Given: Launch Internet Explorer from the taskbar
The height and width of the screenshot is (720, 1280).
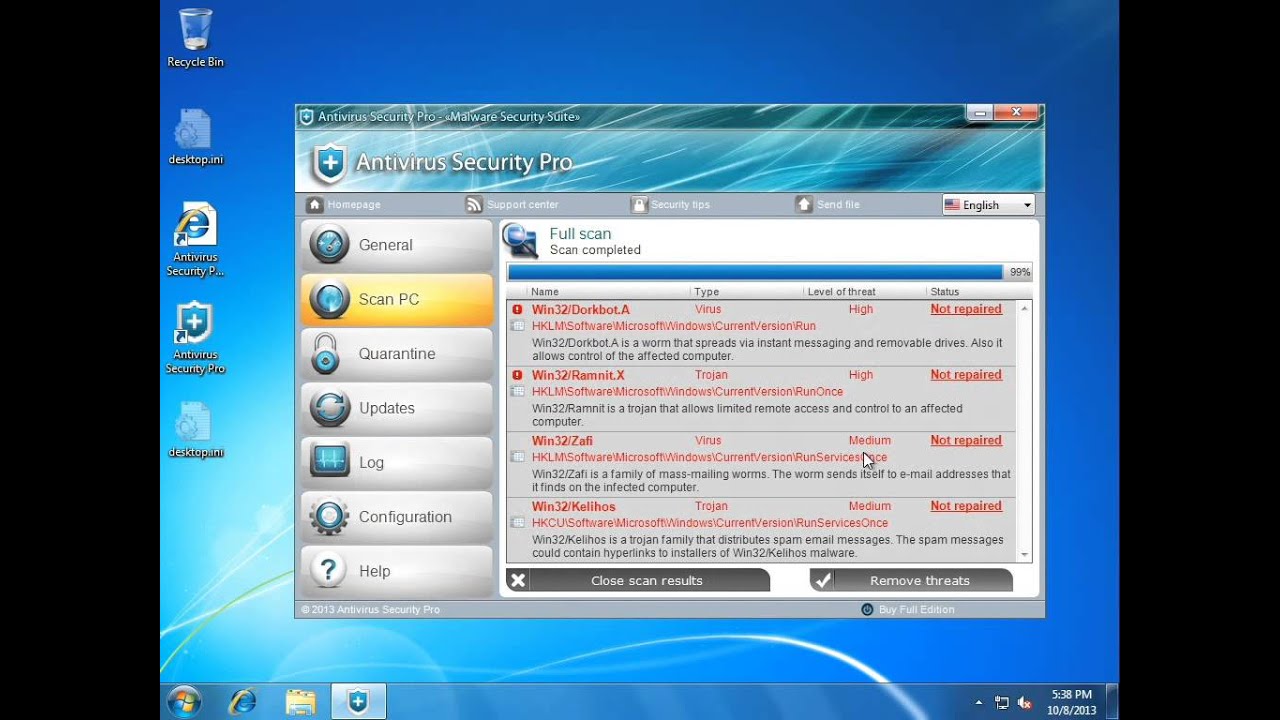Looking at the screenshot, I should pyautogui.click(x=242, y=702).
